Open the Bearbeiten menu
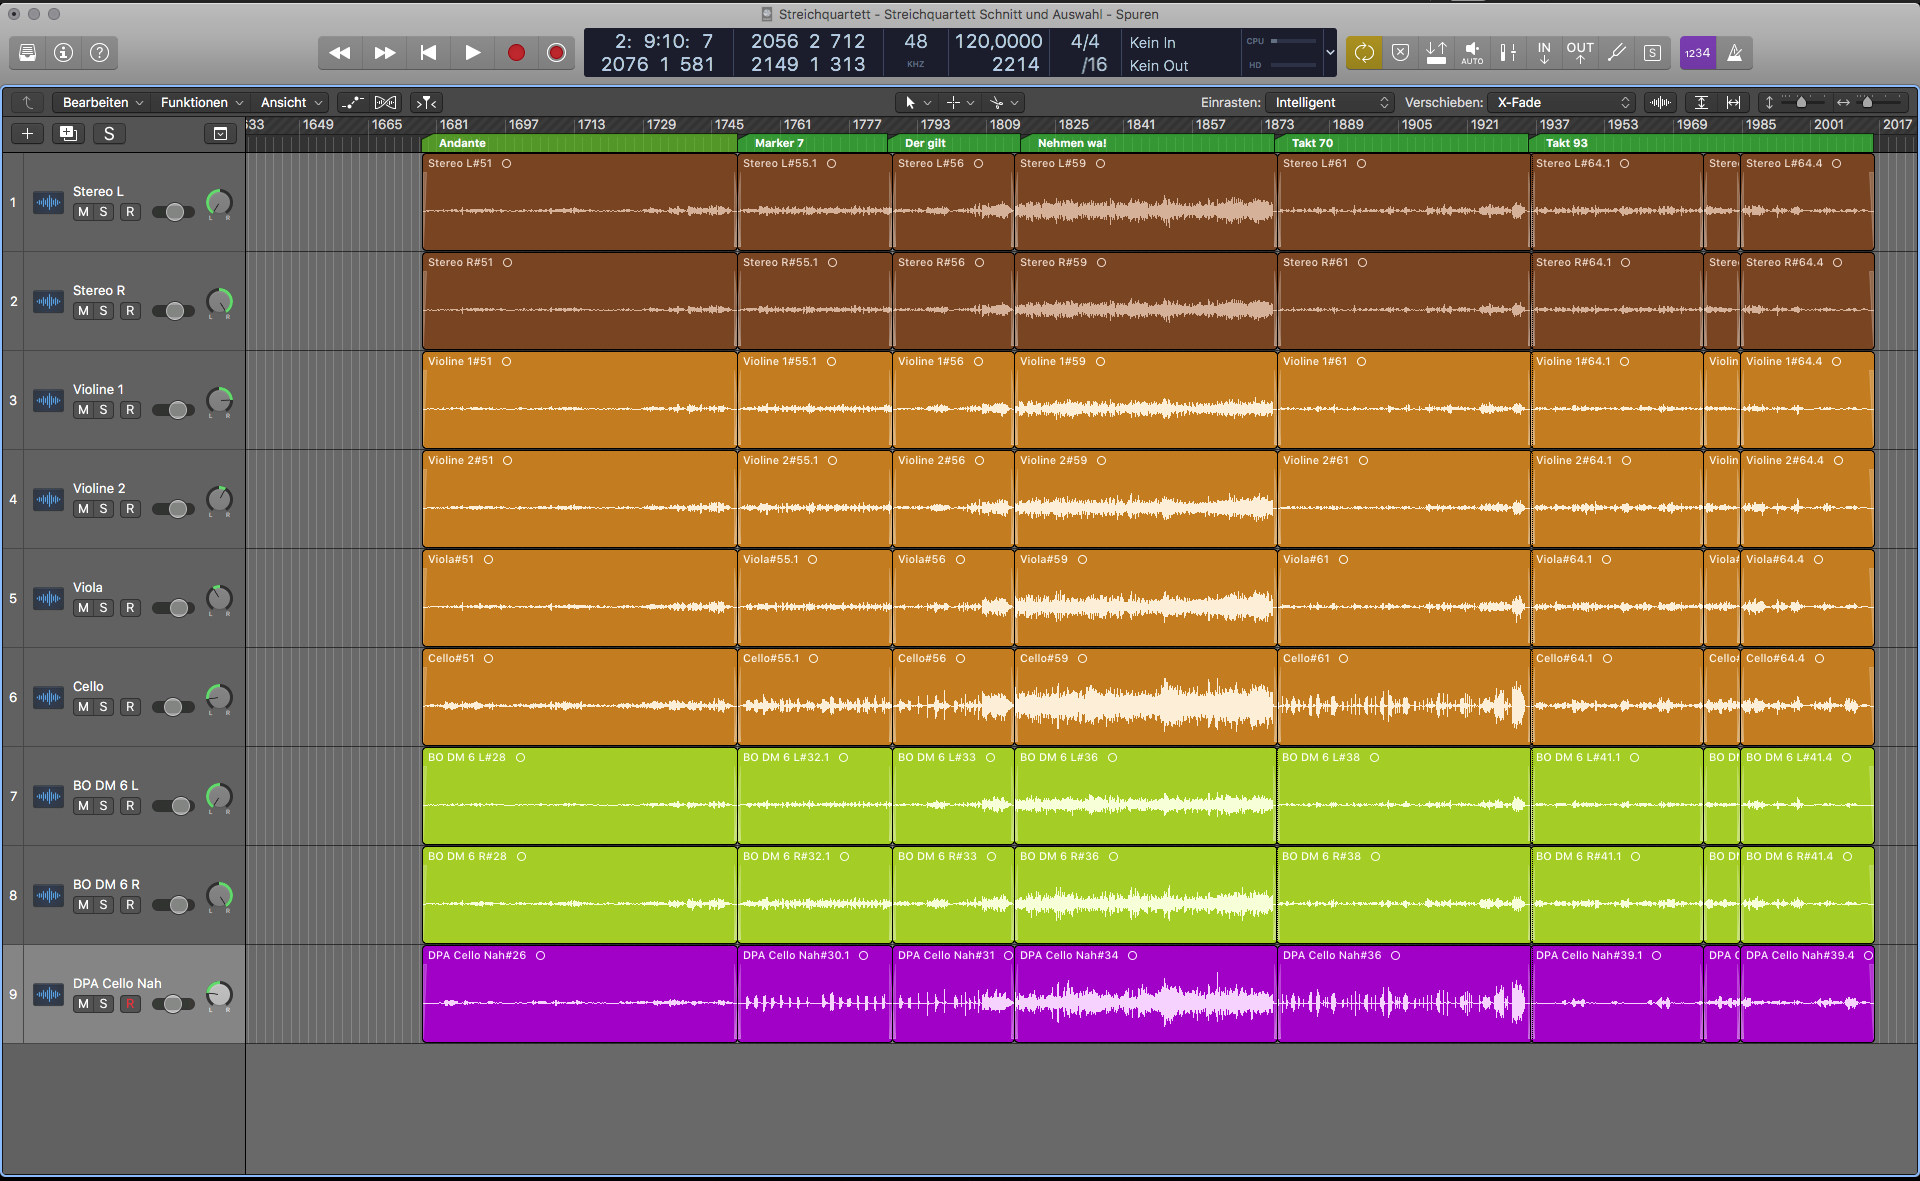Image resolution: width=1920 pixels, height=1181 pixels. (102, 102)
